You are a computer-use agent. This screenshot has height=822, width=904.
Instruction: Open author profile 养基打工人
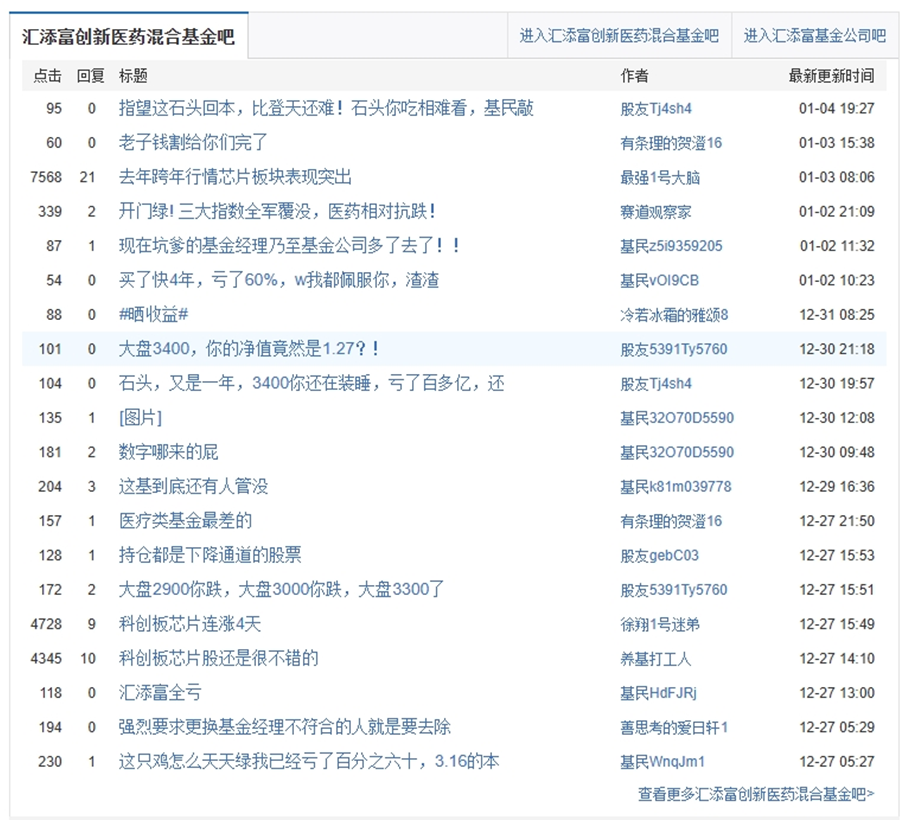pyautogui.click(x=656, y=659)
